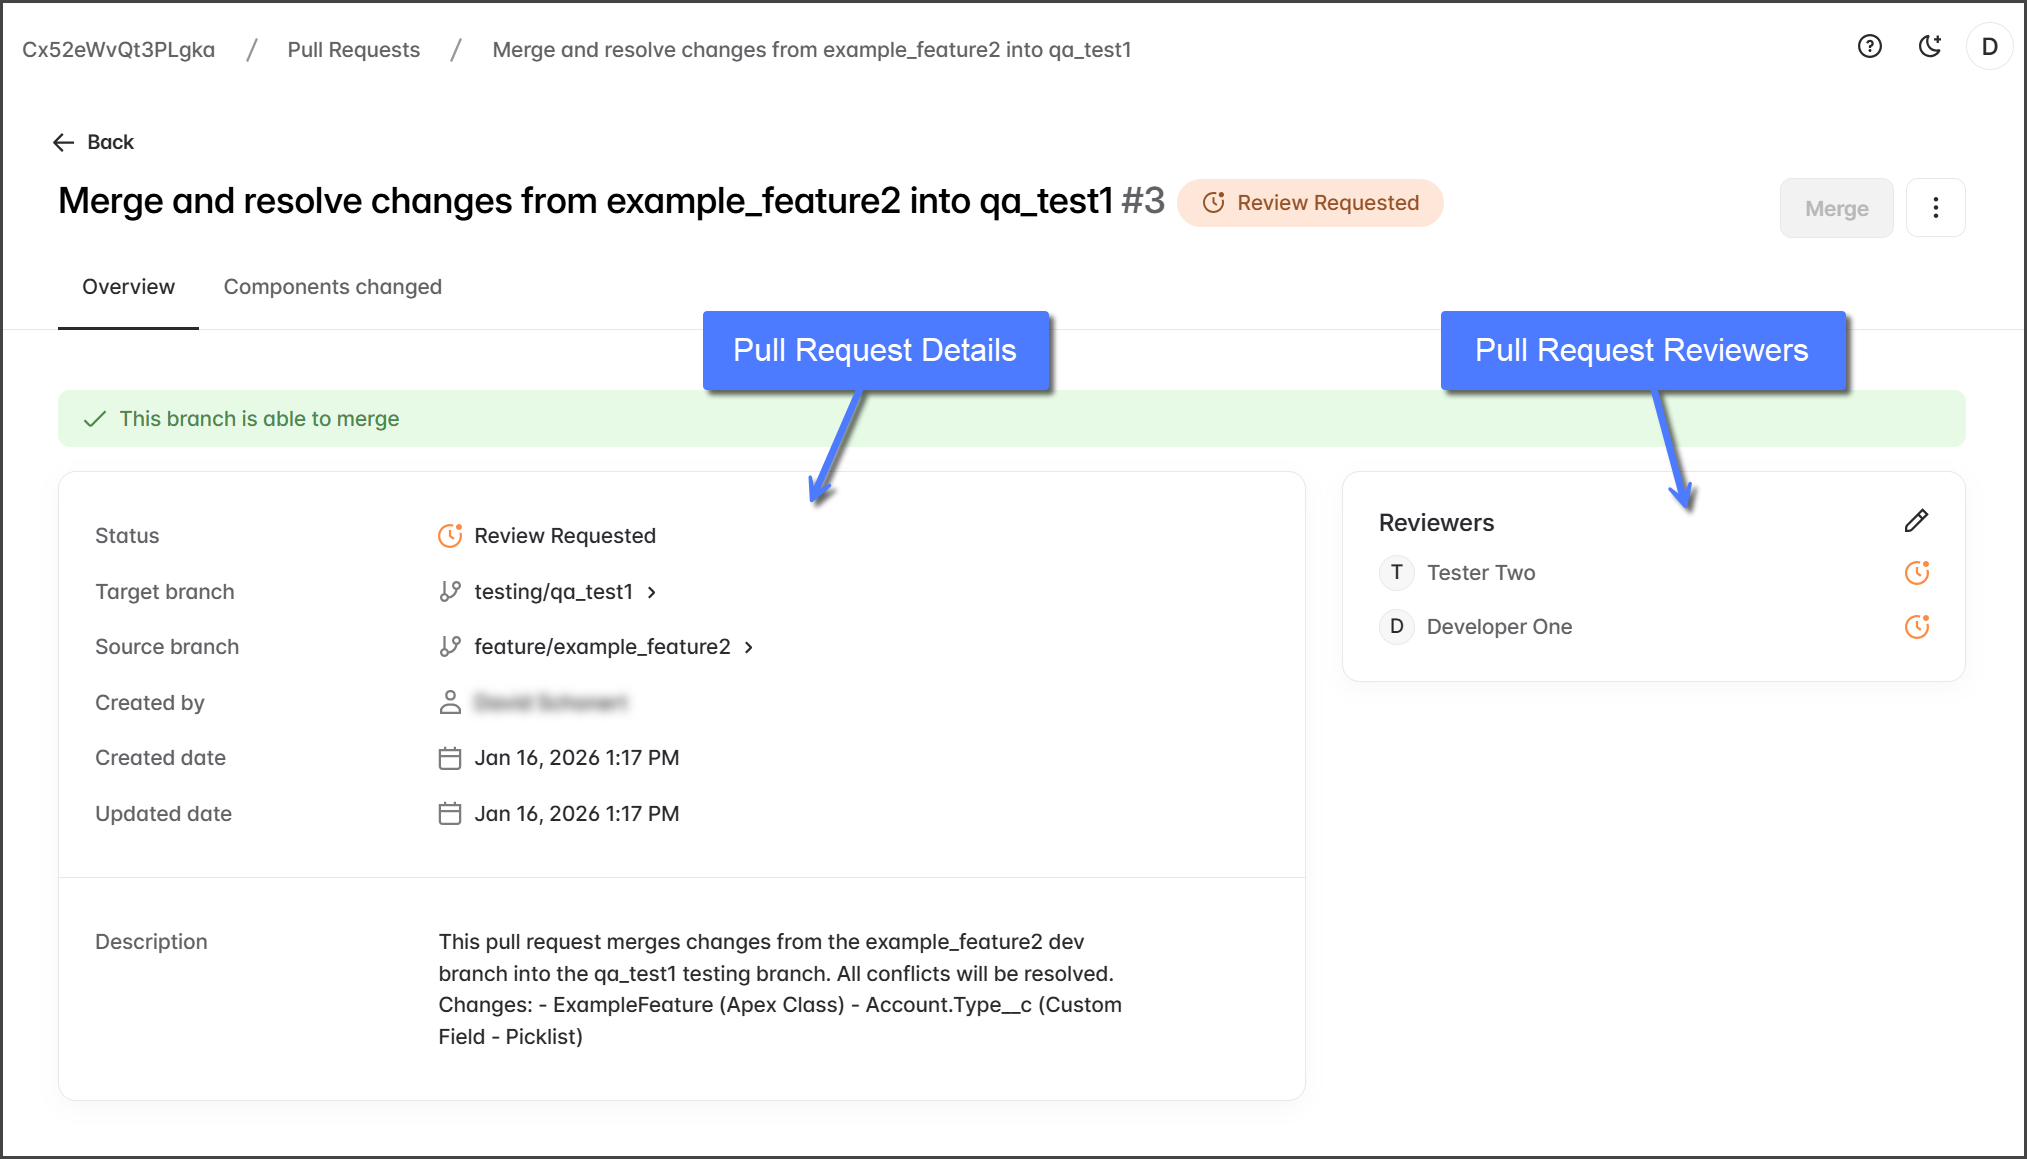
Task: Click the Developer One avatar circle
Action: [1396, 627]
